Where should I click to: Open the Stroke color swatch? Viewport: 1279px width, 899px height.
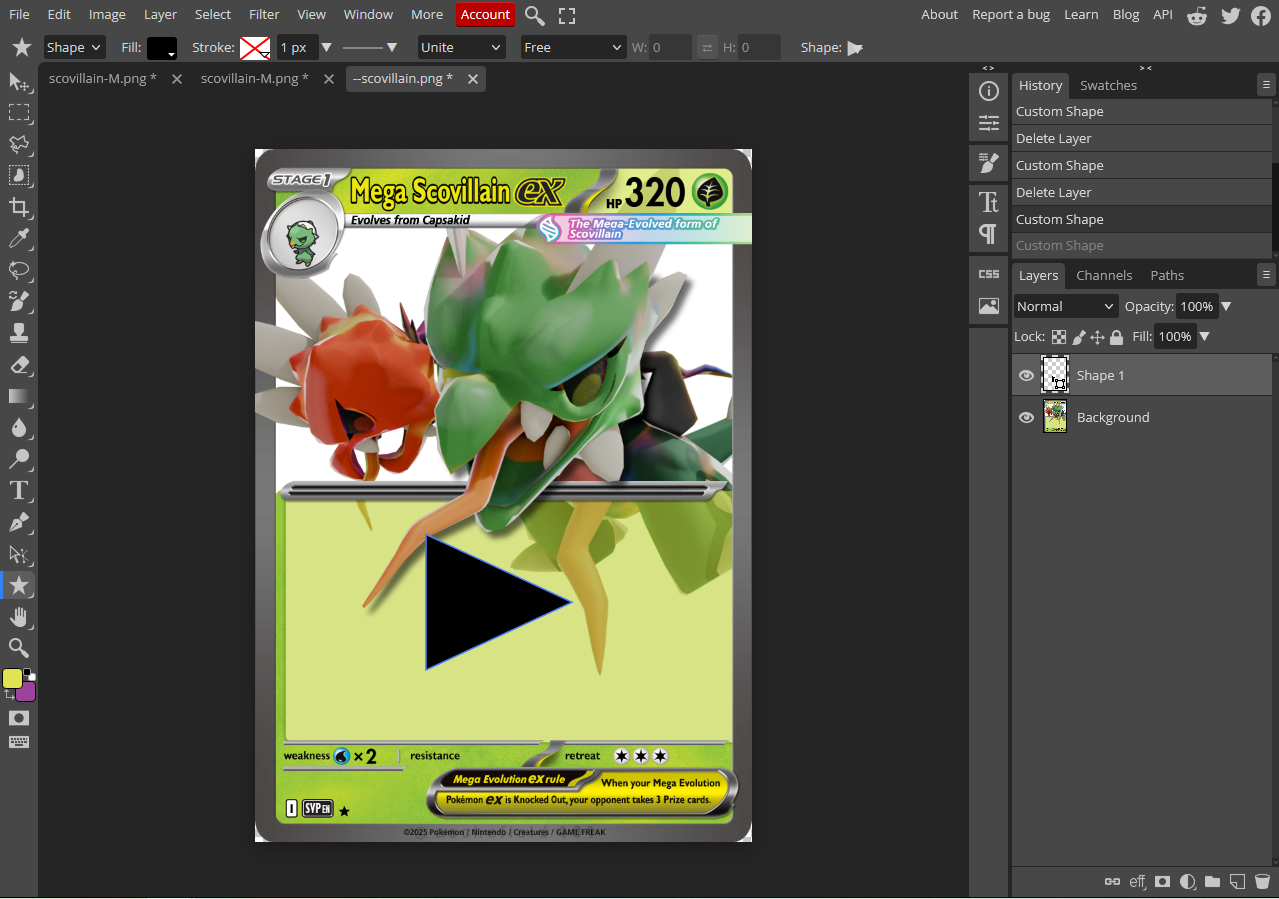(x=256, y=47)
